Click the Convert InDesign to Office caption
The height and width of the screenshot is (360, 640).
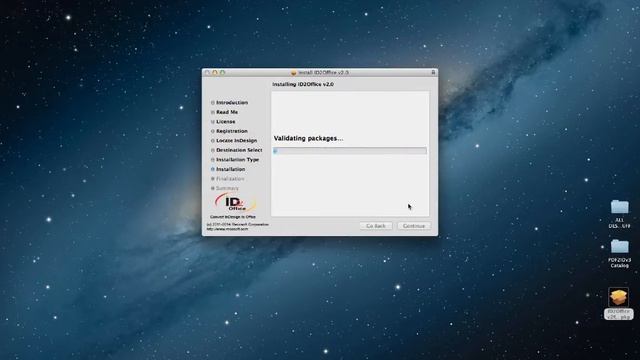[233, 217]
